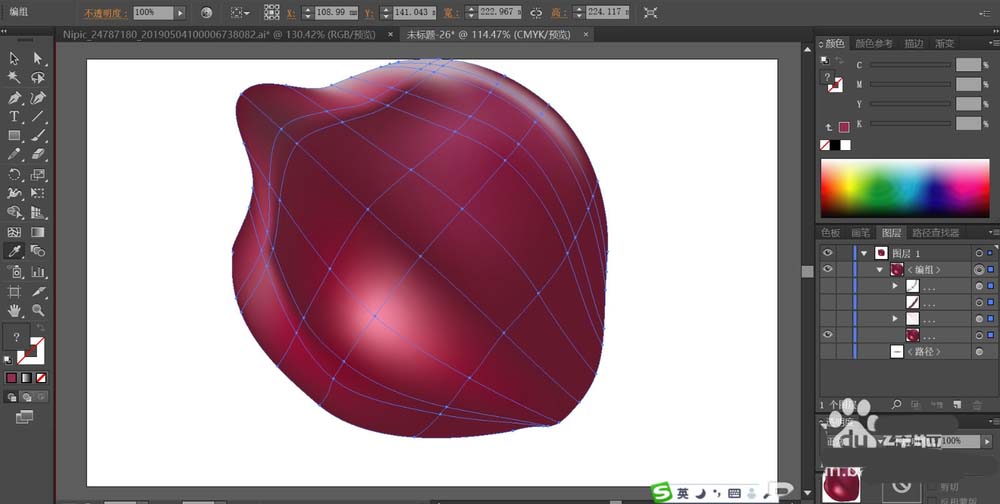Screen dimensions: 1000x504
Task: Switch to the 渐变 tab
Action: (x=945, y=43)
